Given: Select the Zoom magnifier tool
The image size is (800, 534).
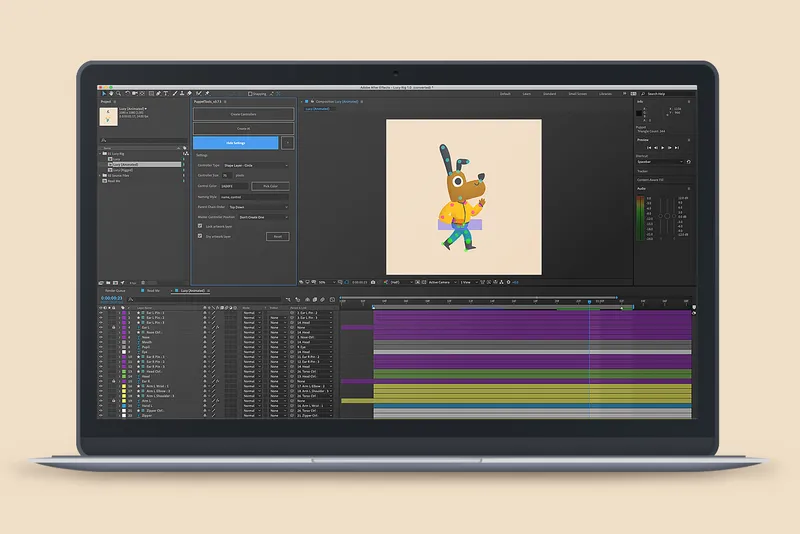Looking at the screenshot, I should pos(118,93).
